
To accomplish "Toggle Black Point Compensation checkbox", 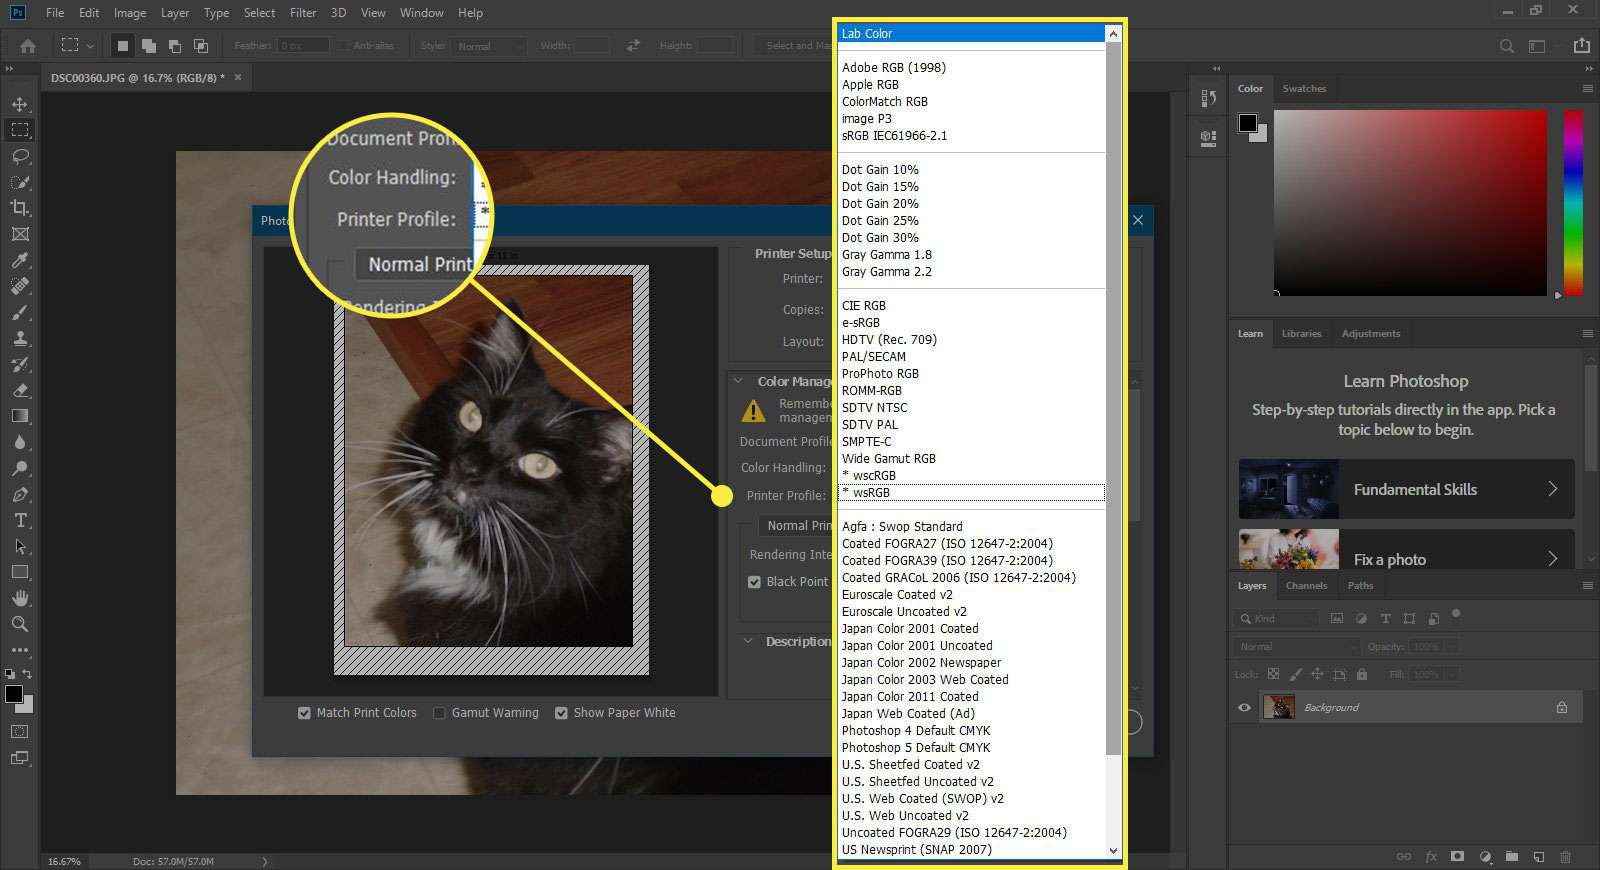I will [x=755, y=582].
